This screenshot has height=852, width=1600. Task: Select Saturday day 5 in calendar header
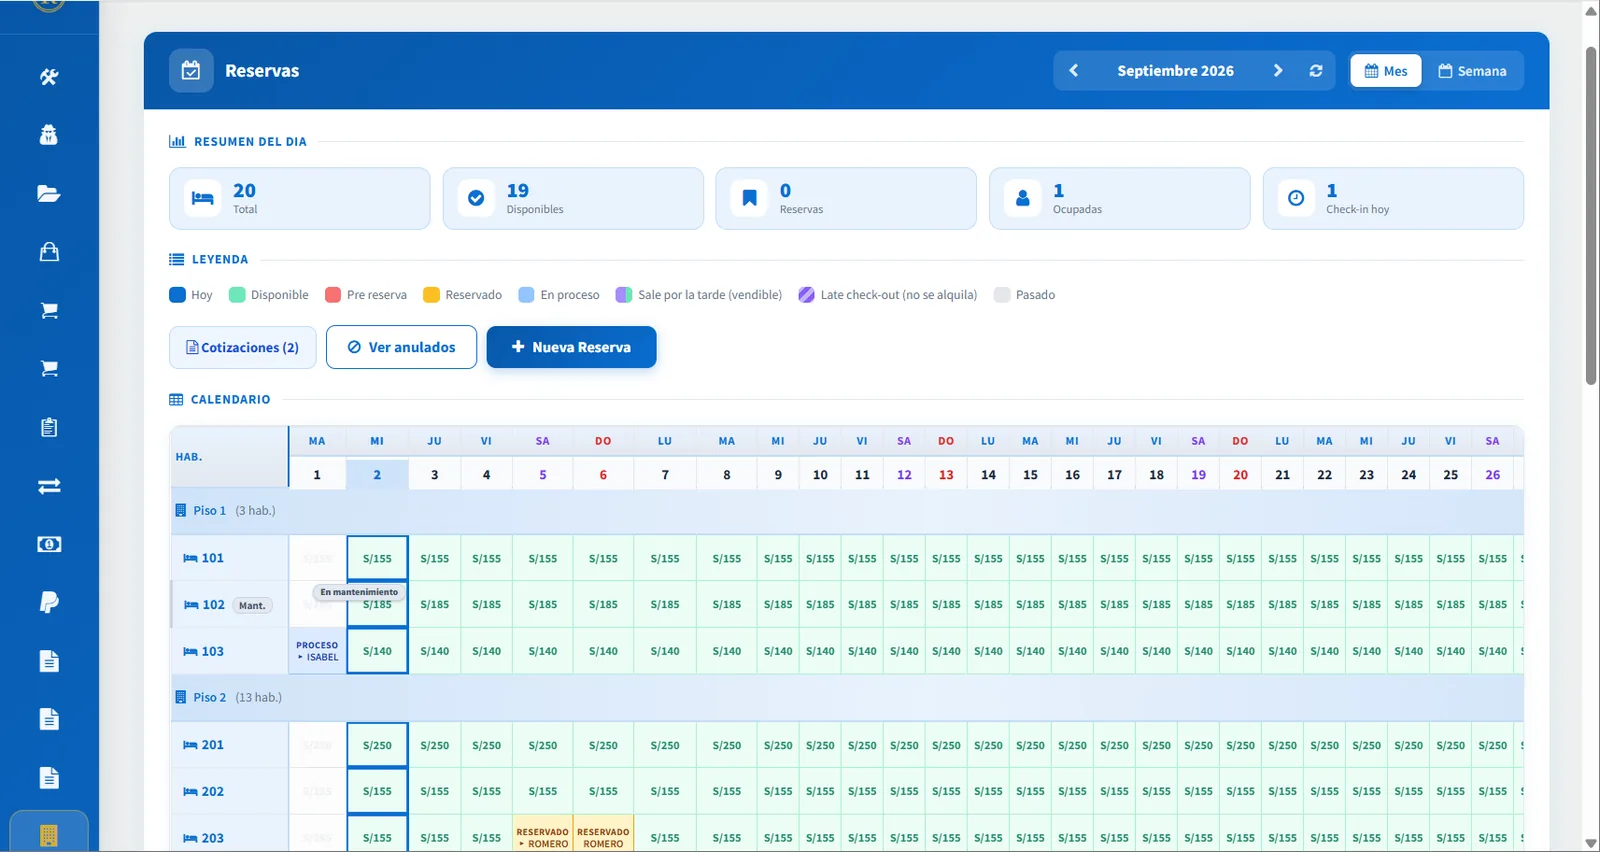click(543, 475)
